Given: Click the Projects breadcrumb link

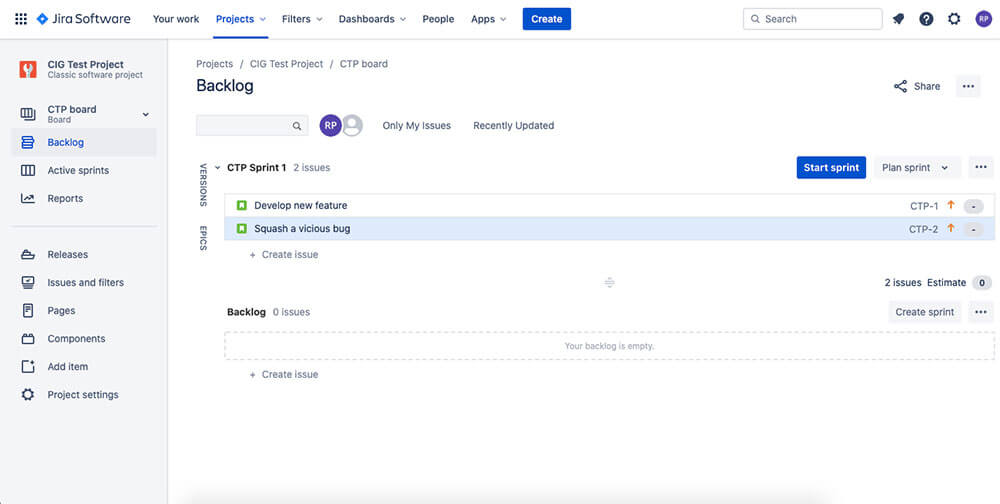Looking at the screenshot, I should [x=214, y=64].
